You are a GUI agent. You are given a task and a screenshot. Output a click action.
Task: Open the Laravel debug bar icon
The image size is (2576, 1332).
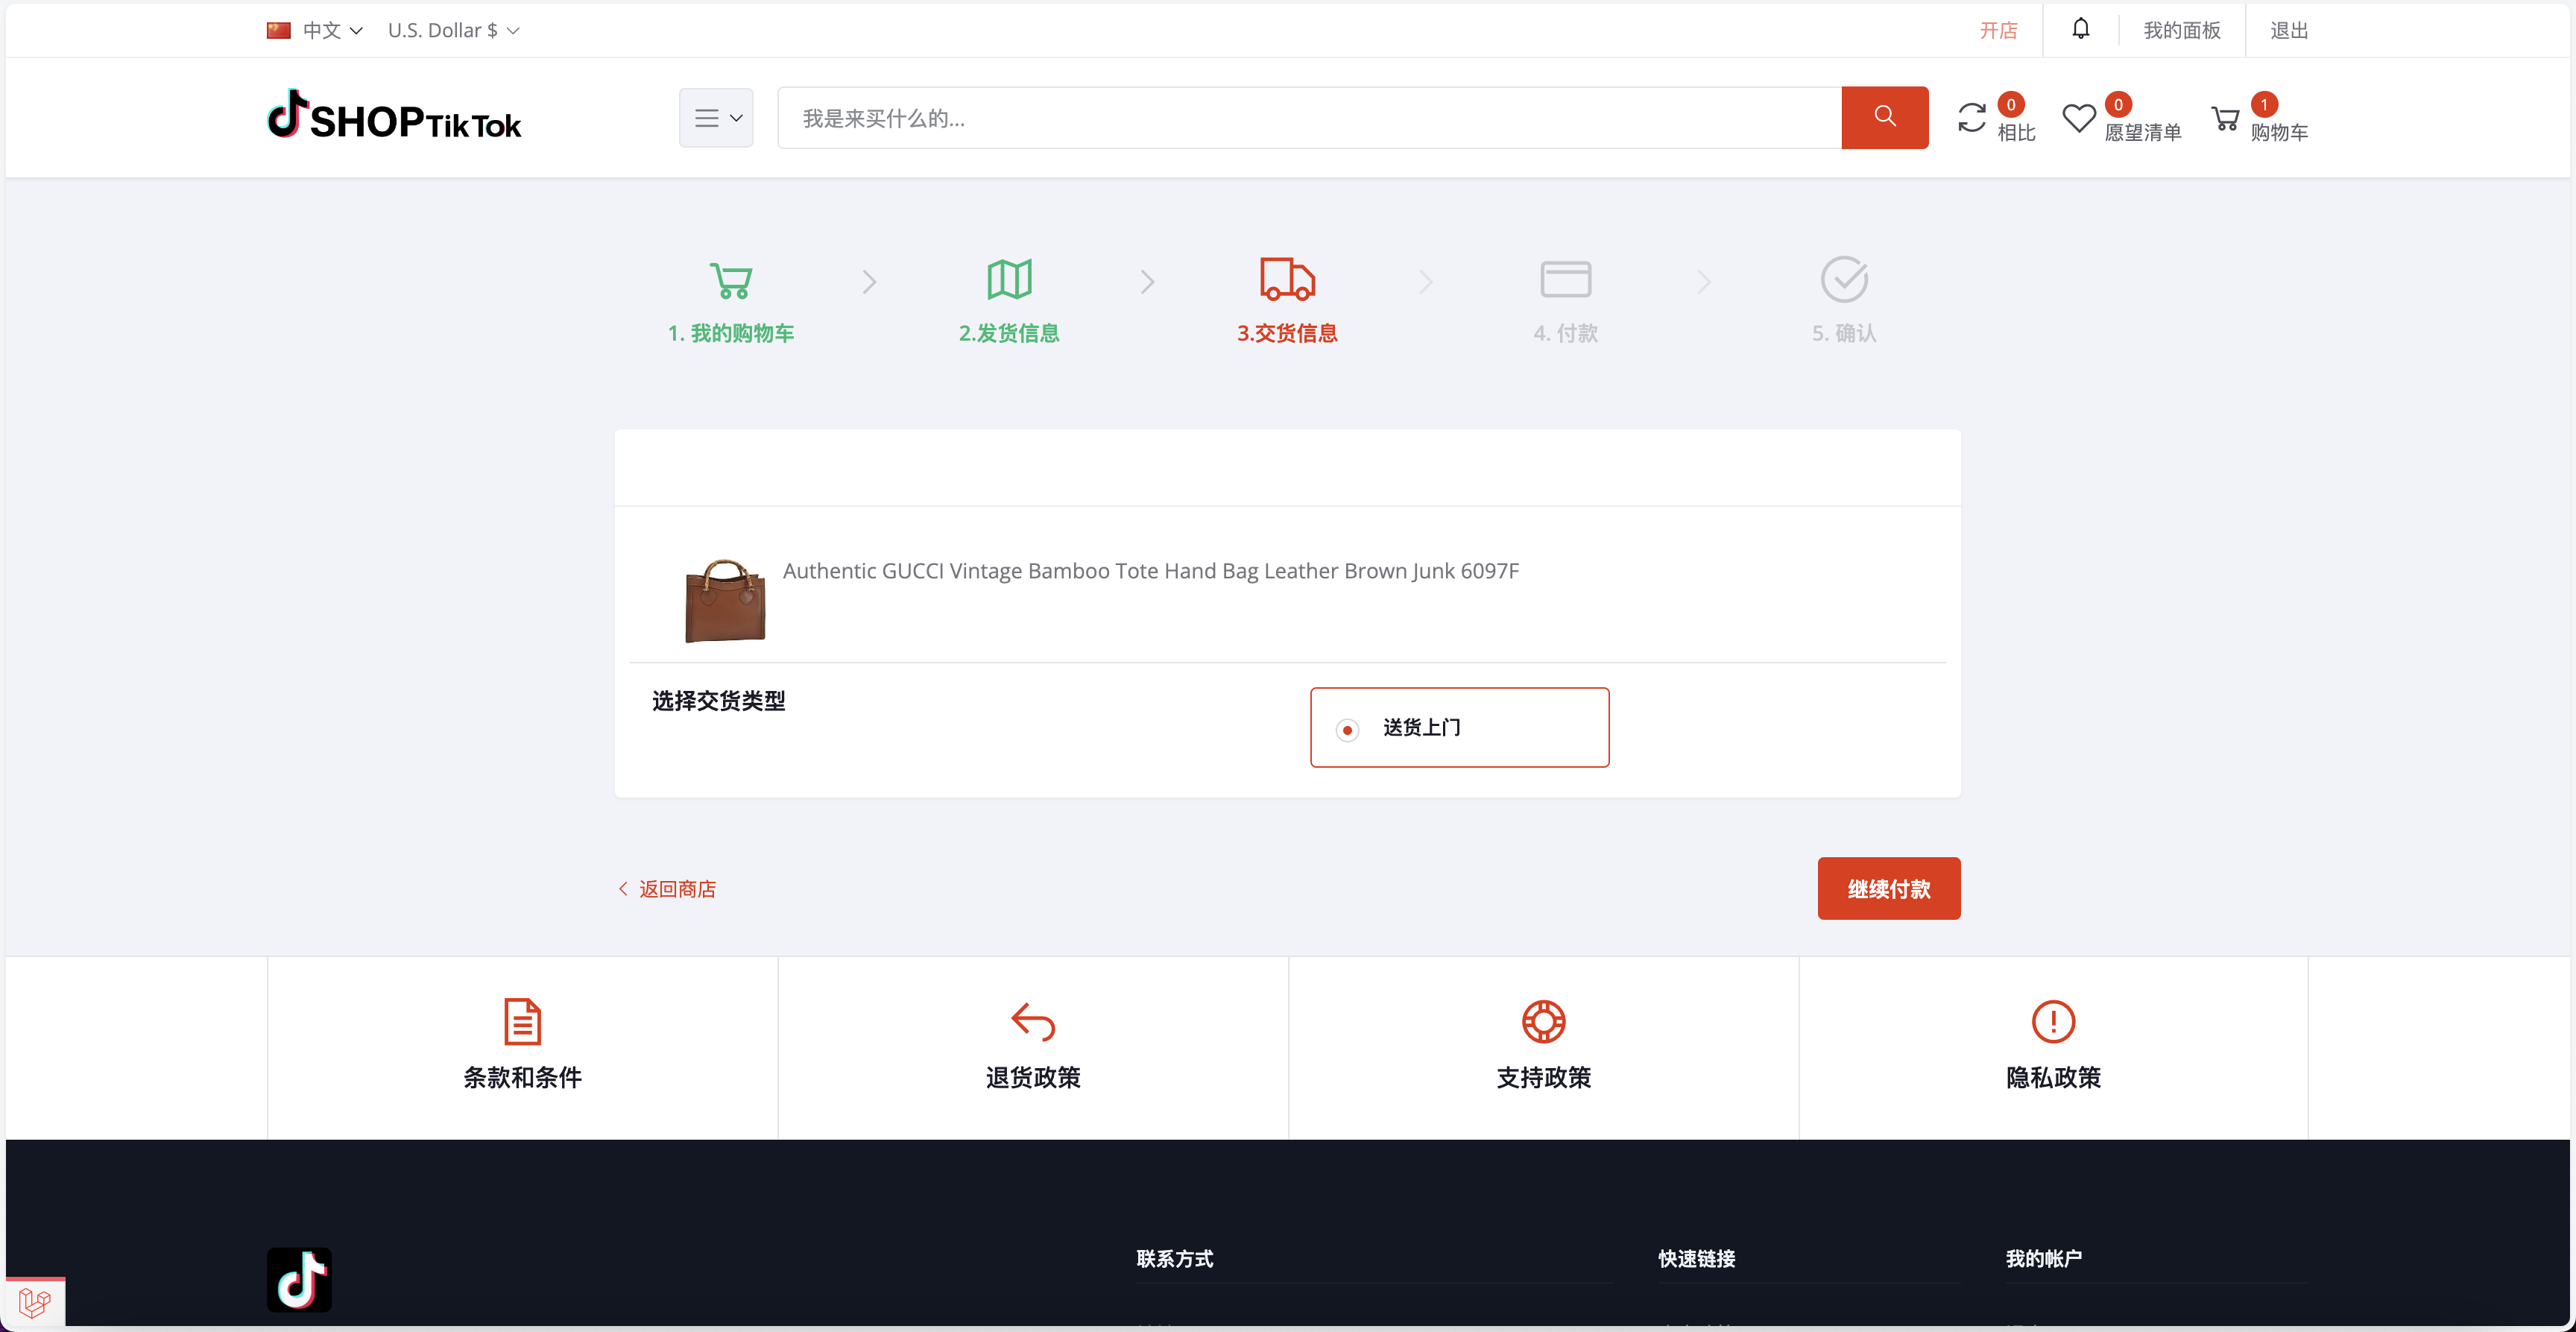[x=35, y=1302]
